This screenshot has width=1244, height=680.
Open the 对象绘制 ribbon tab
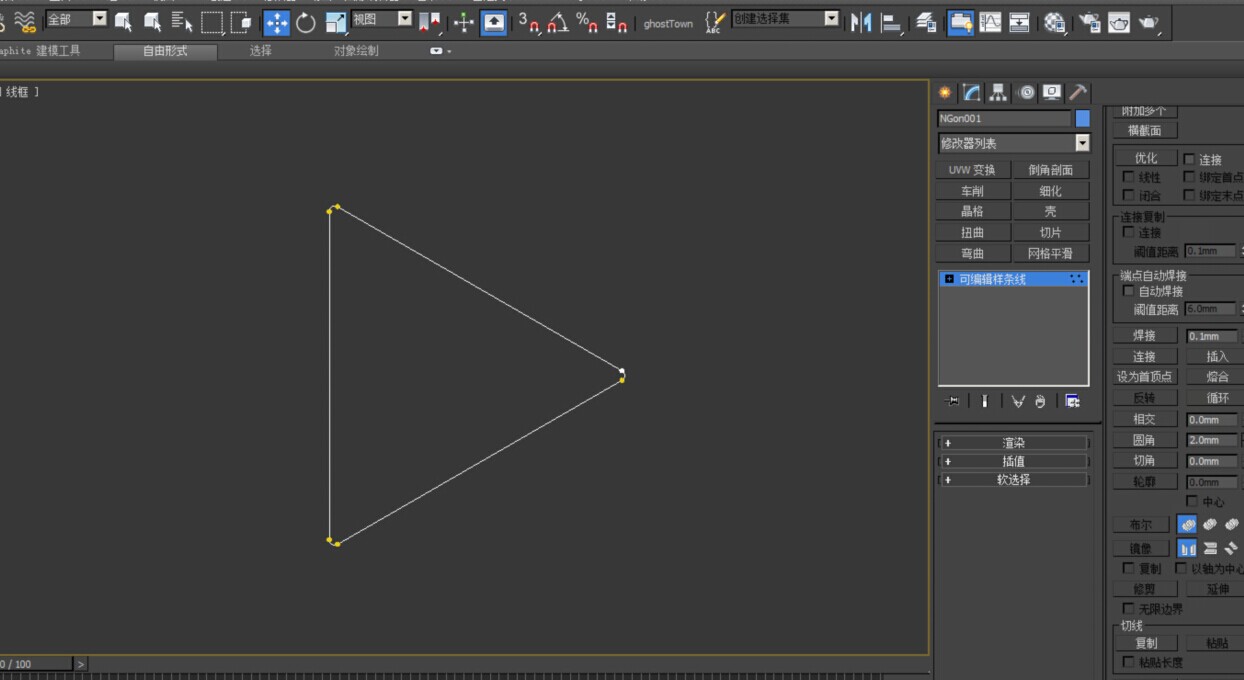[x=357, y=51]
